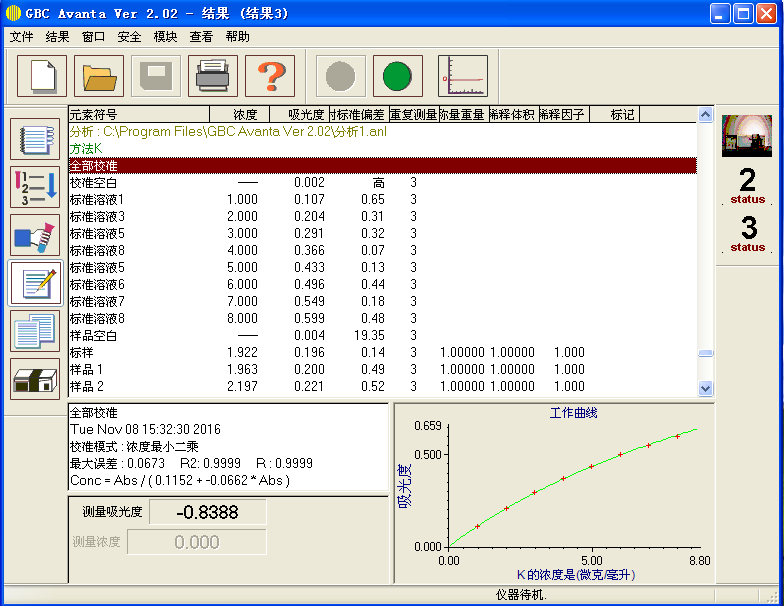Select the highlighted 全部校准 row
The image size is (784, 606).
click(x=382, y=166)
